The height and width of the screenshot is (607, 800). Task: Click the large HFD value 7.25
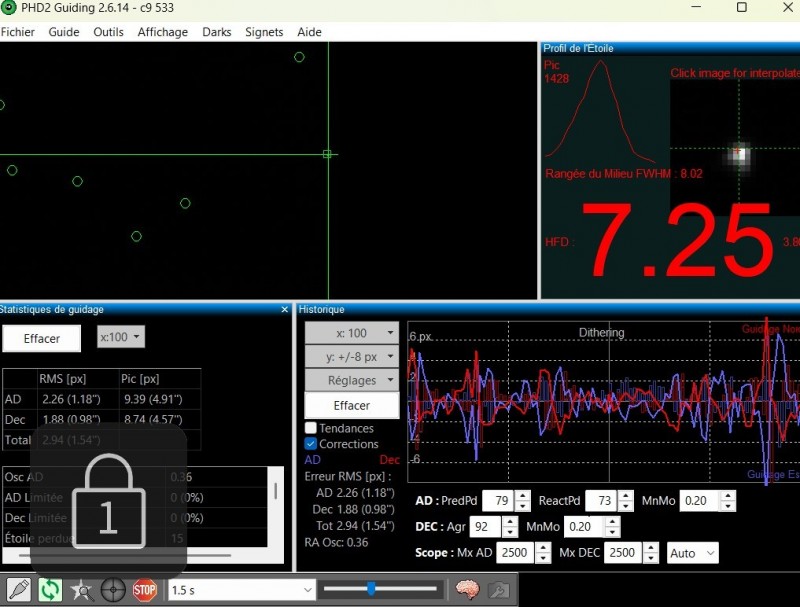(677, 240)
